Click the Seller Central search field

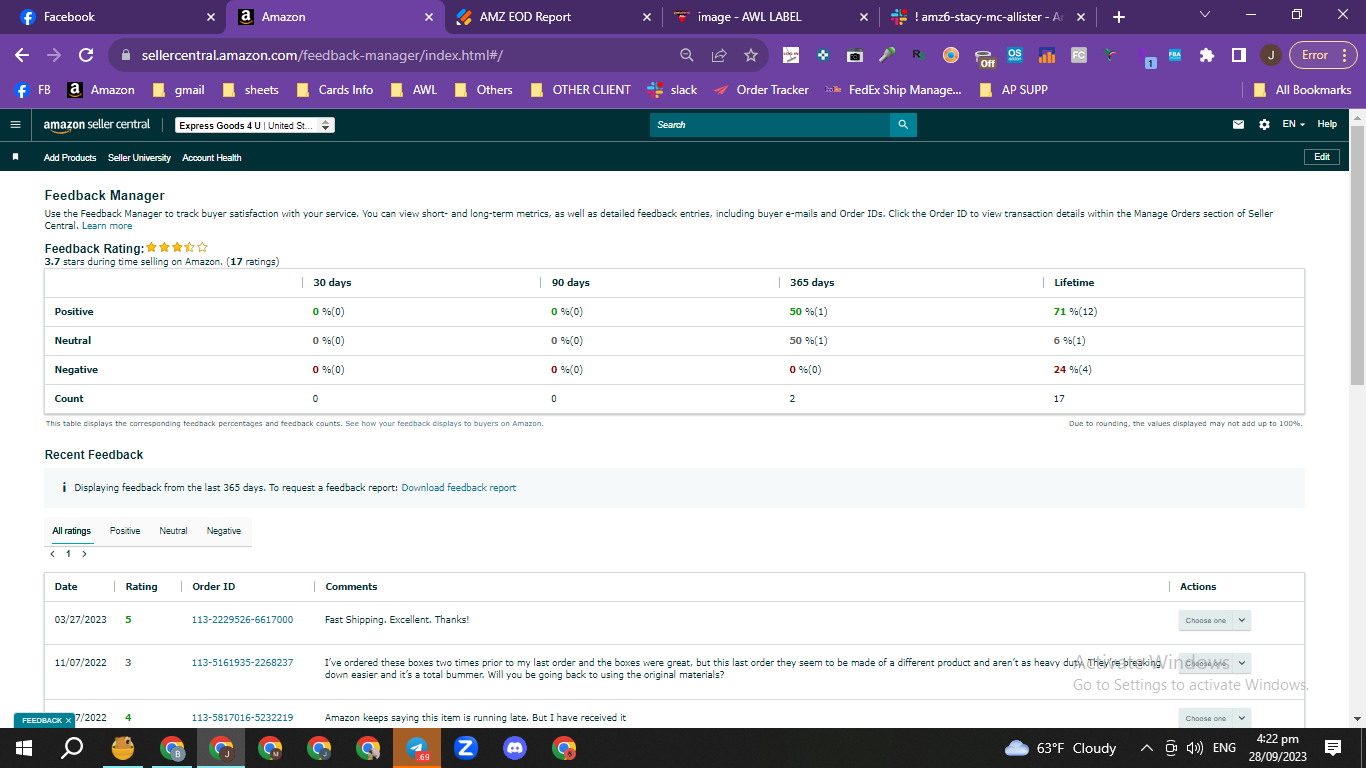pos(770,125)
